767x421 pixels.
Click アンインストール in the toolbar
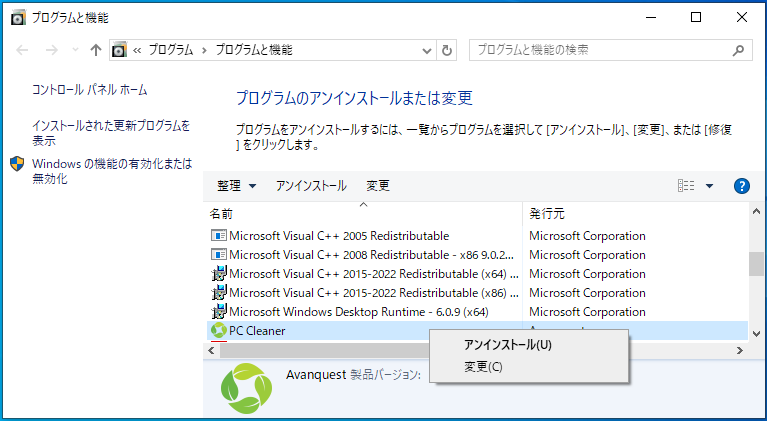pos(311,186)
